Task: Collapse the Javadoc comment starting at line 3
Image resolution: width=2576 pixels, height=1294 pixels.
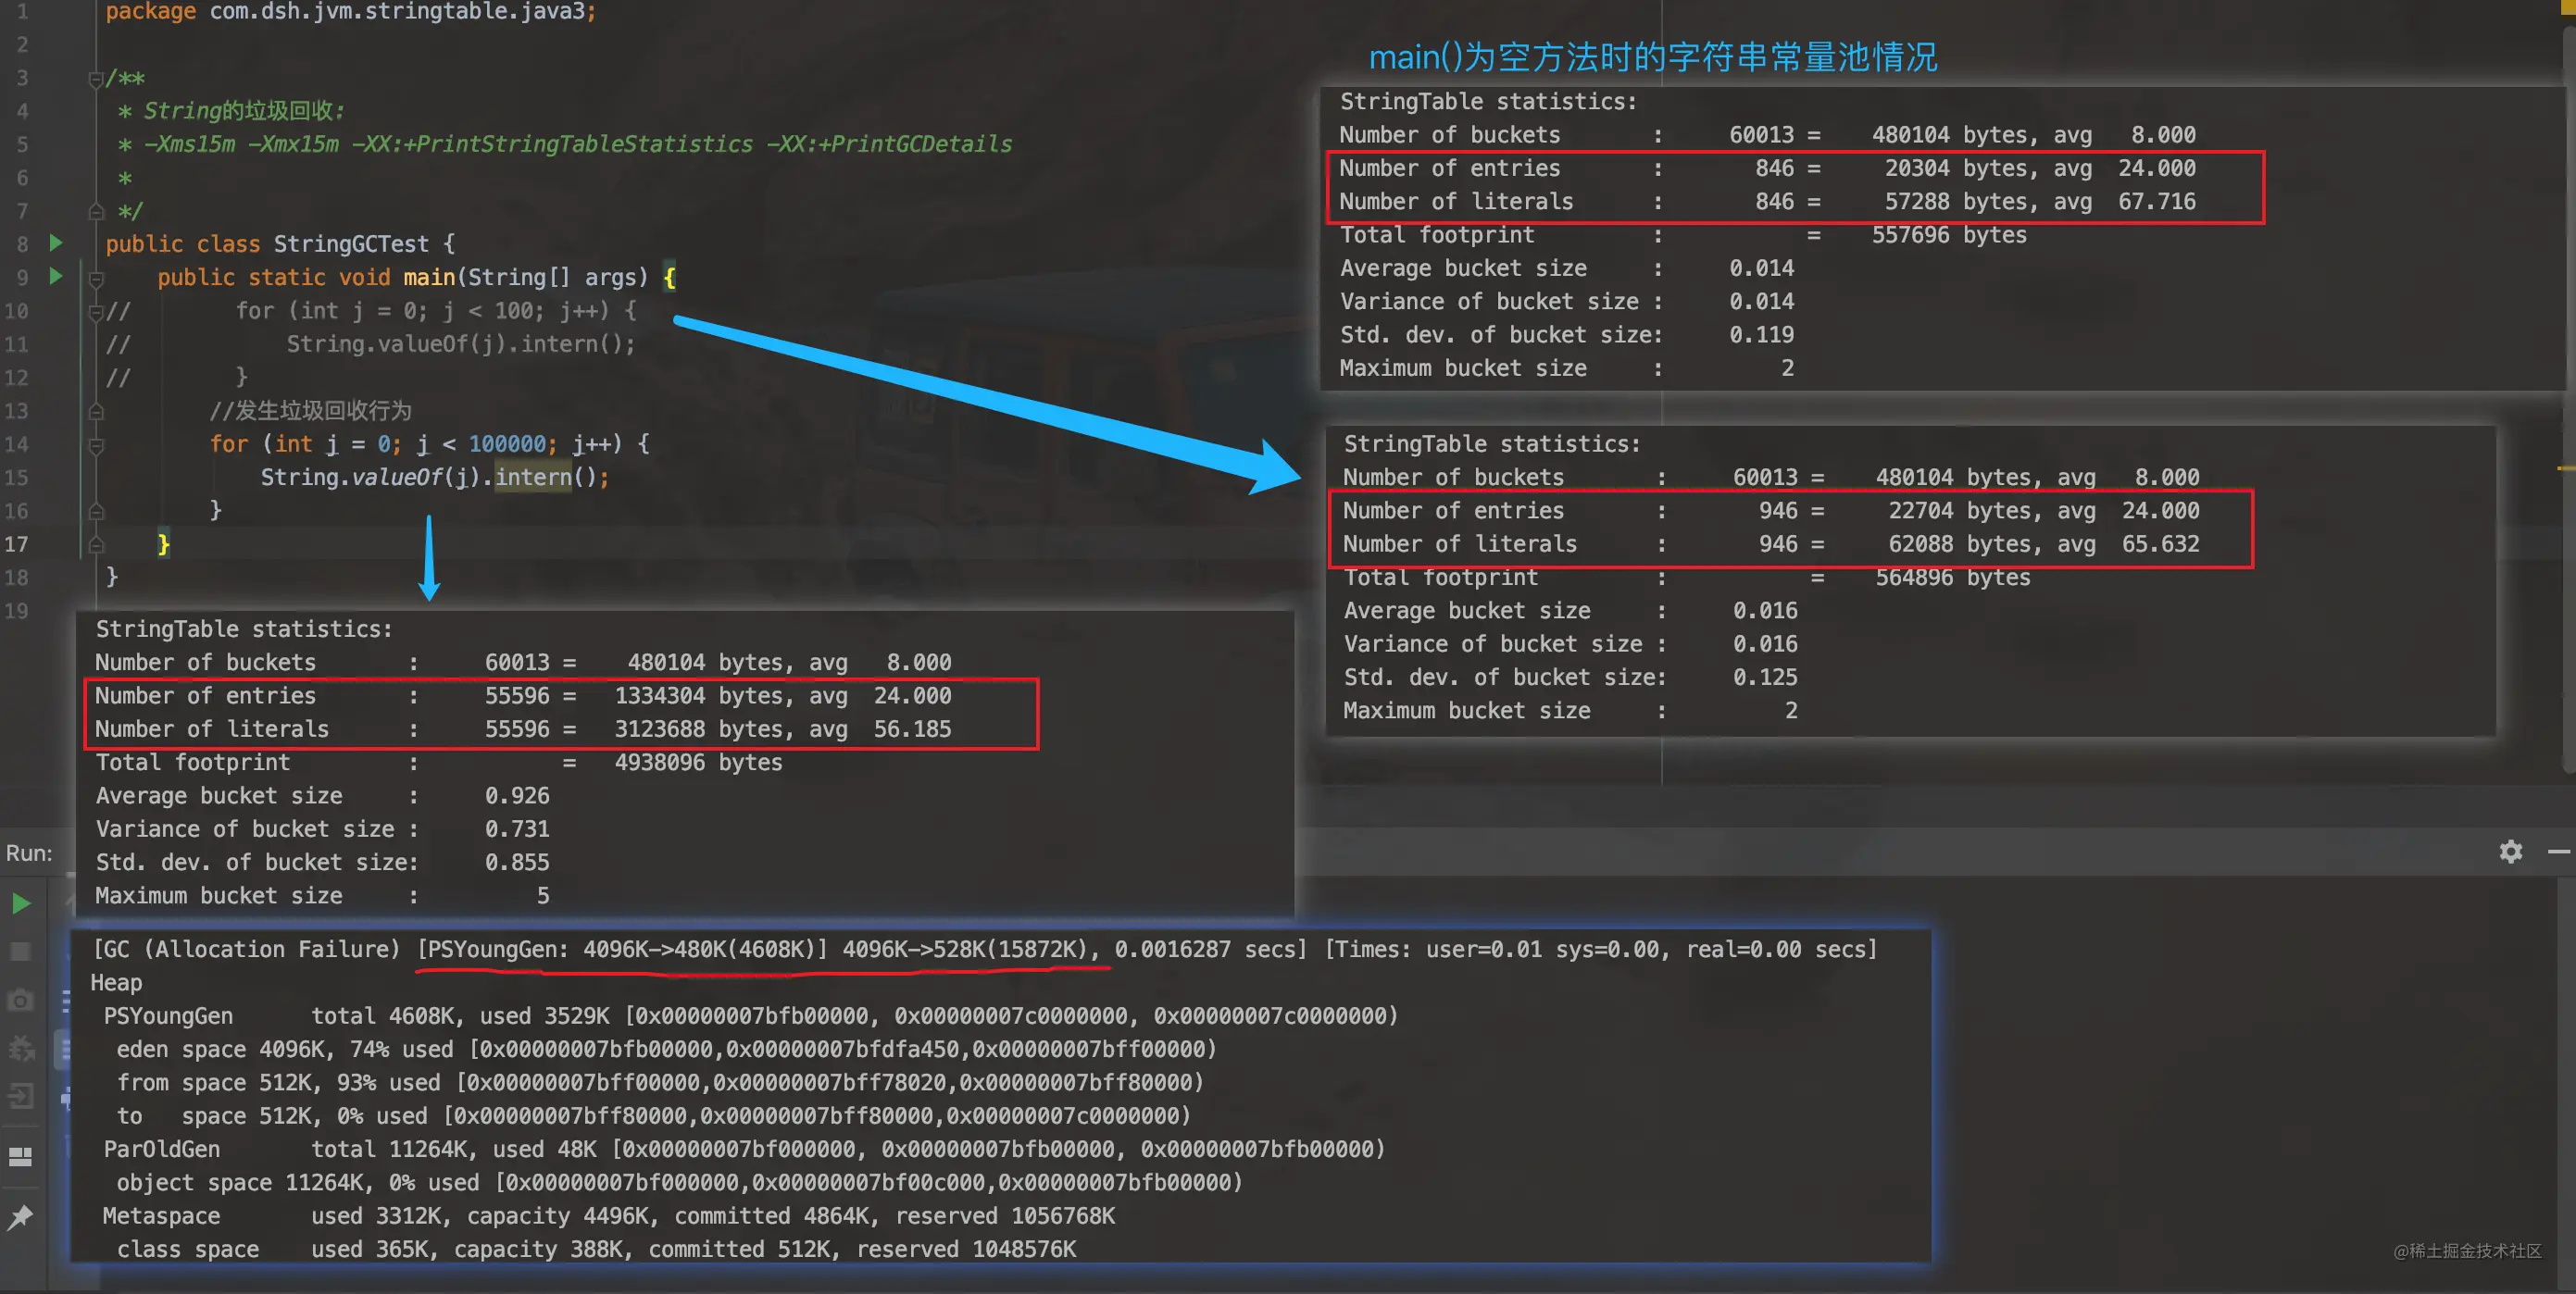Action: pyautogui.click(x=96, y=78)
